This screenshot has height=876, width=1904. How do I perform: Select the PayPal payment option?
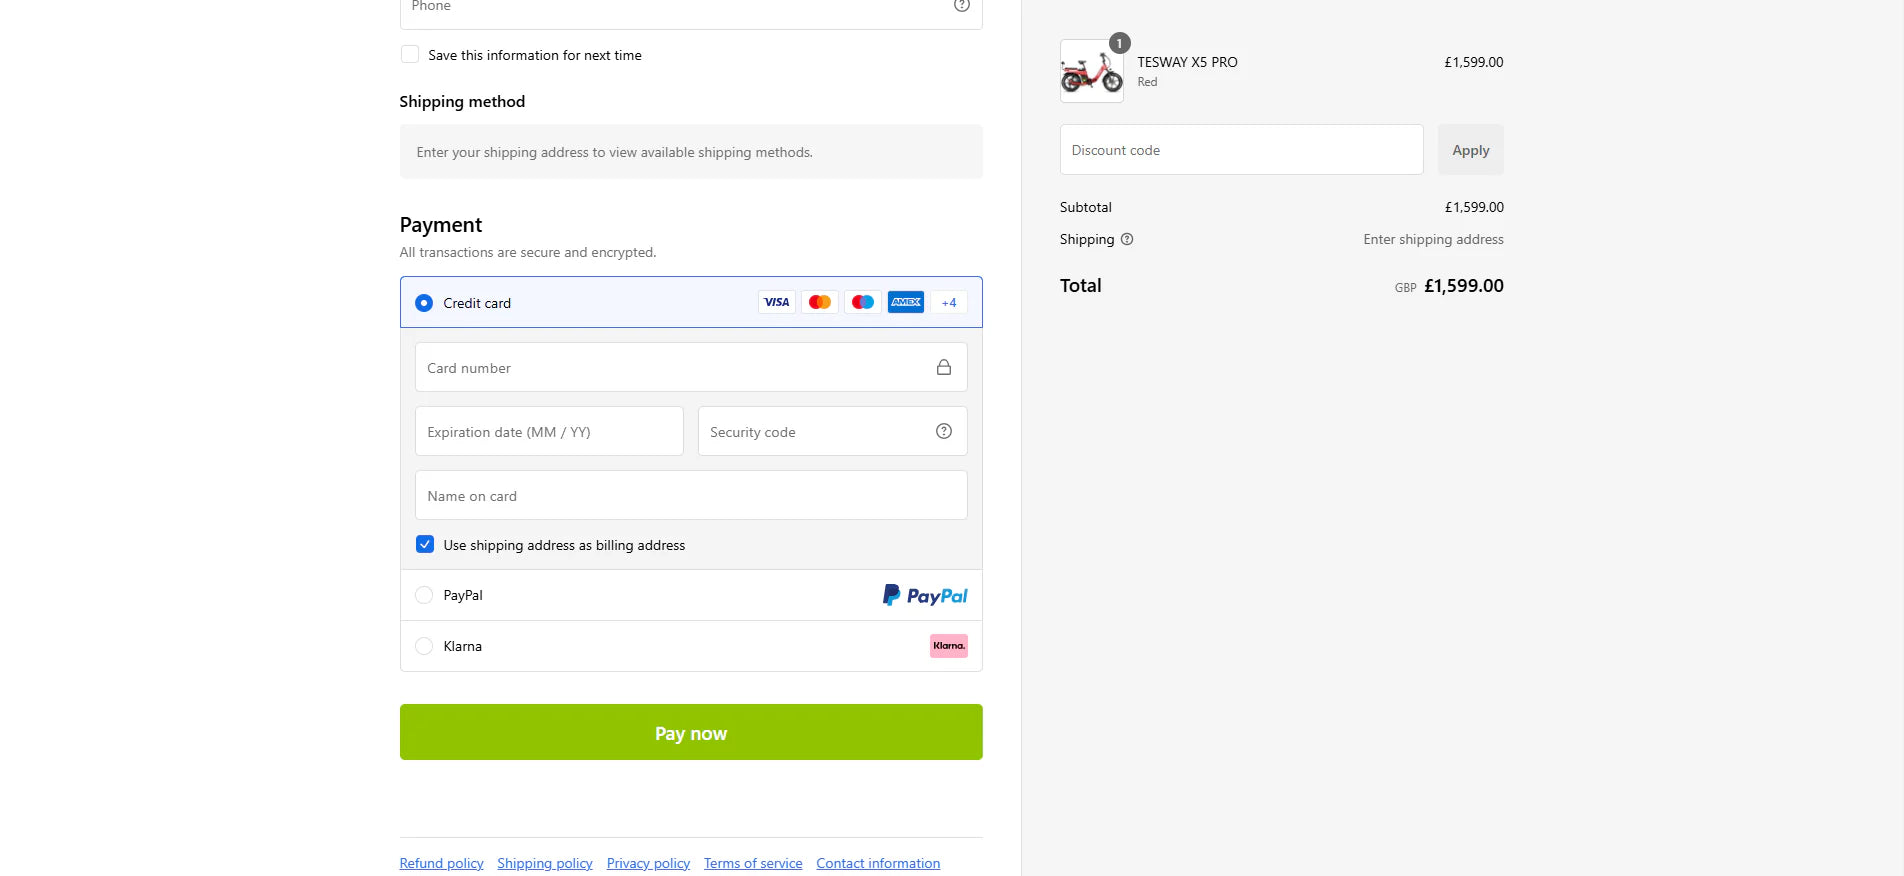pyautogui.click(x=424, y=595)
